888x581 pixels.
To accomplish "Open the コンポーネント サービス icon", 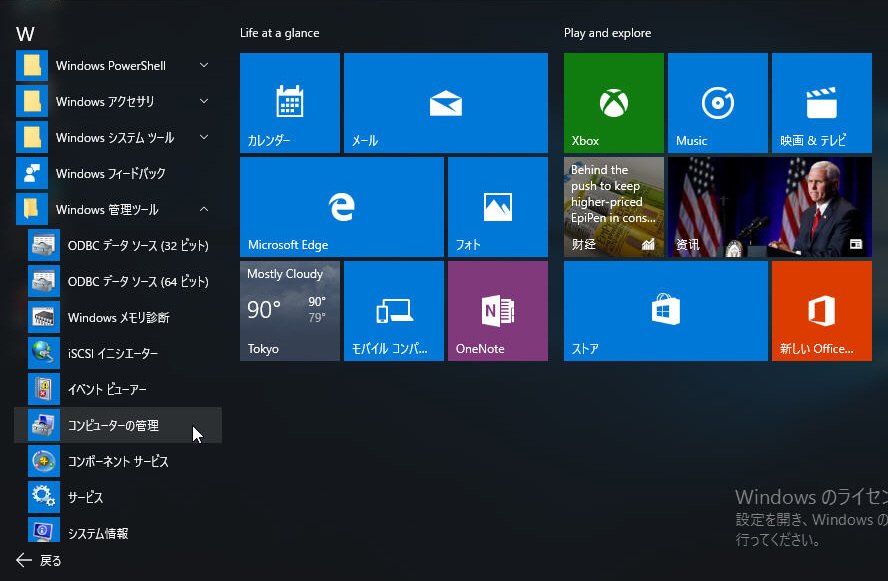I will tap(44, 461).
